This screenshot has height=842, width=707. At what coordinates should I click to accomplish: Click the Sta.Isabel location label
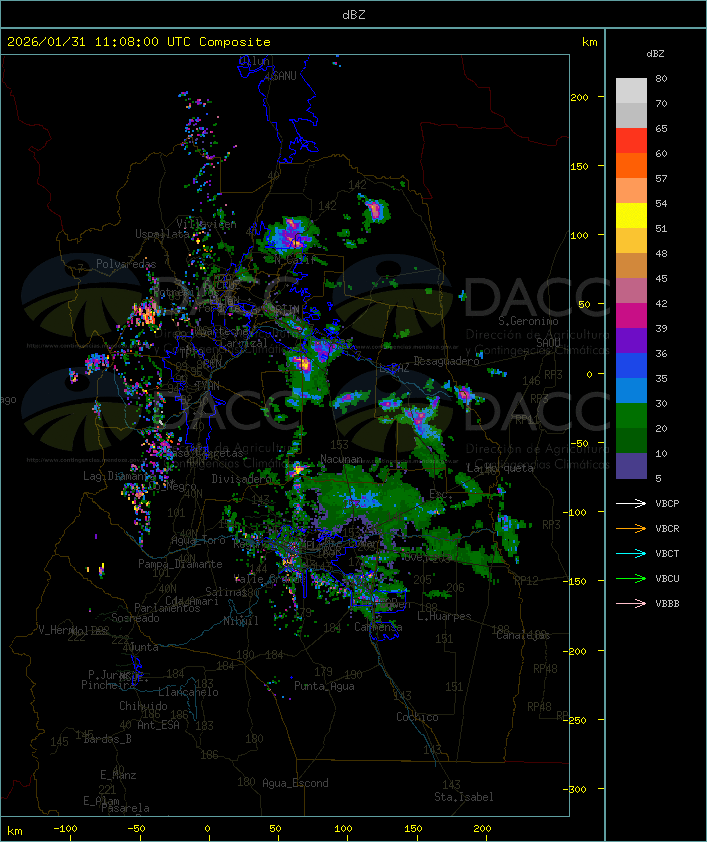(x=463, y=797)
